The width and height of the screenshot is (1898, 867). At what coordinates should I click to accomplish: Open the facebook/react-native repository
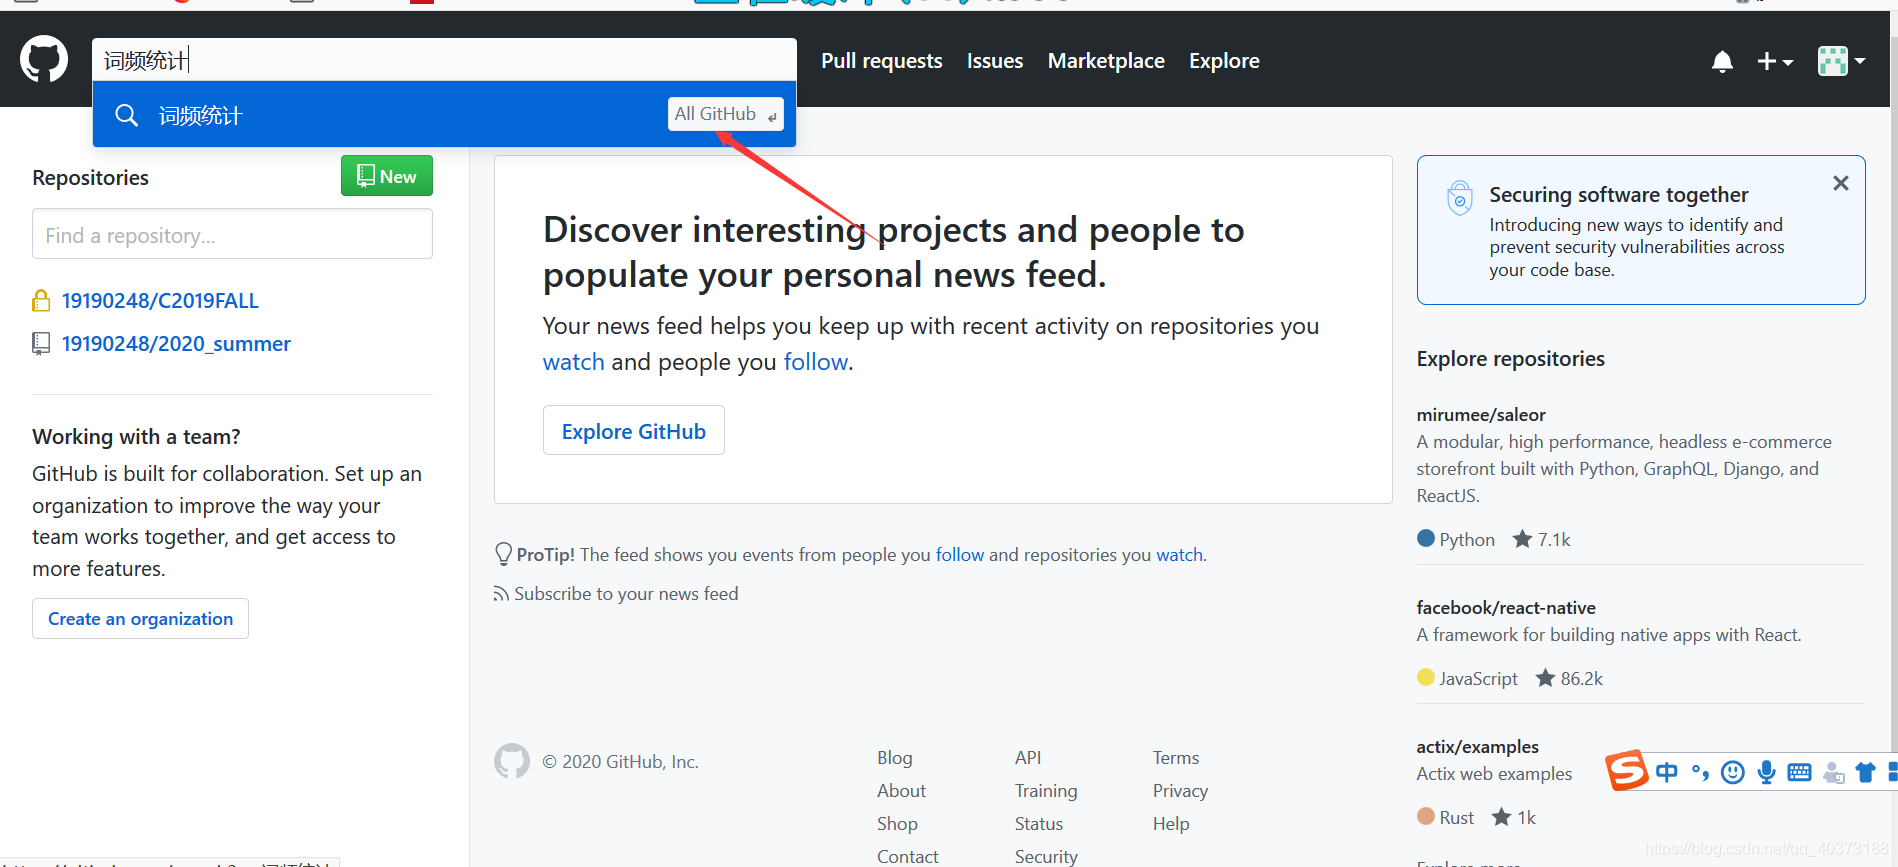tap(1506, 608)
